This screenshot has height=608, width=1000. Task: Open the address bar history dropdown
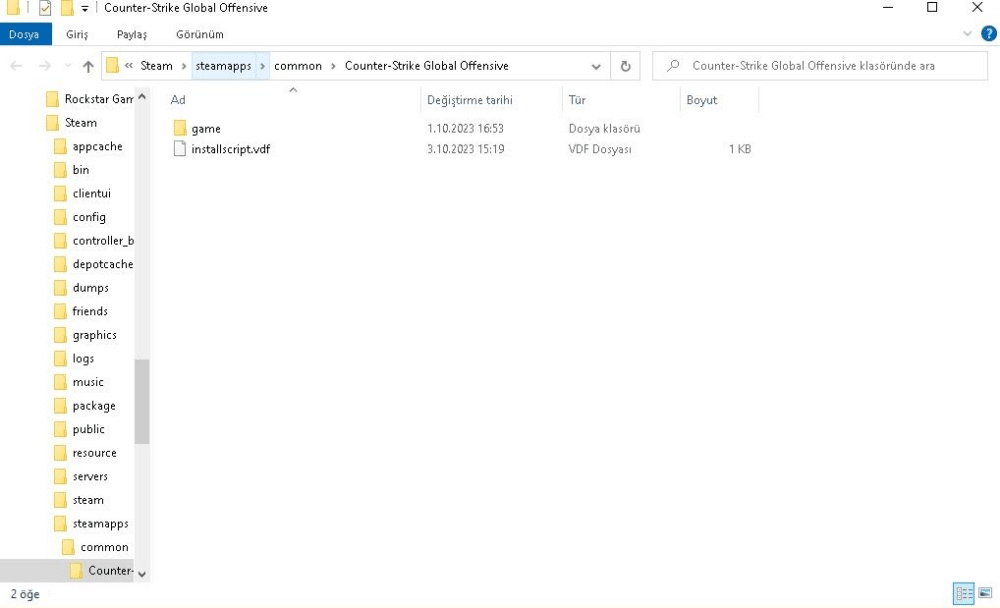[x=597, y=67]
